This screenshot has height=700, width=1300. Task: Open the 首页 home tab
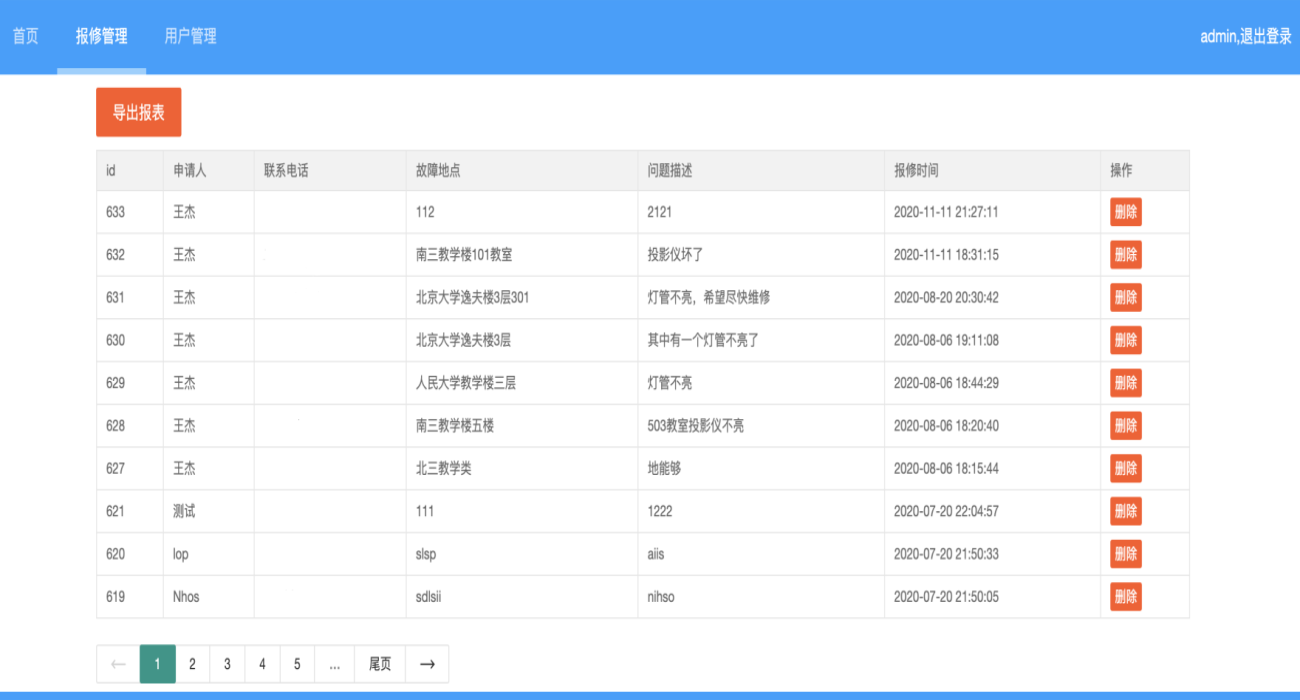[26, 37]
